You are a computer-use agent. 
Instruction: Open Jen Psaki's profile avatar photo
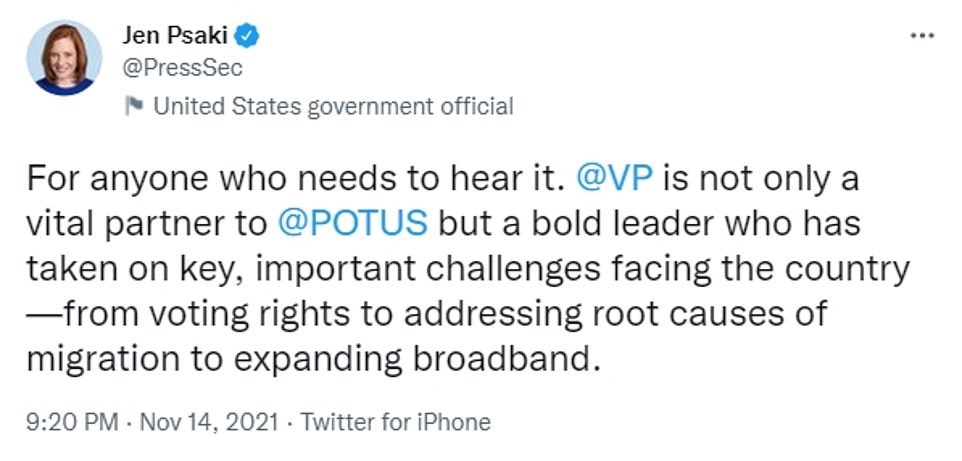click(x=64, y=58)
